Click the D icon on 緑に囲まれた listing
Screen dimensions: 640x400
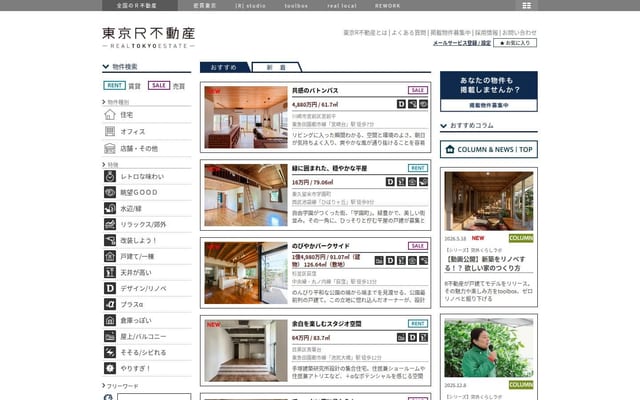point(390,182)
